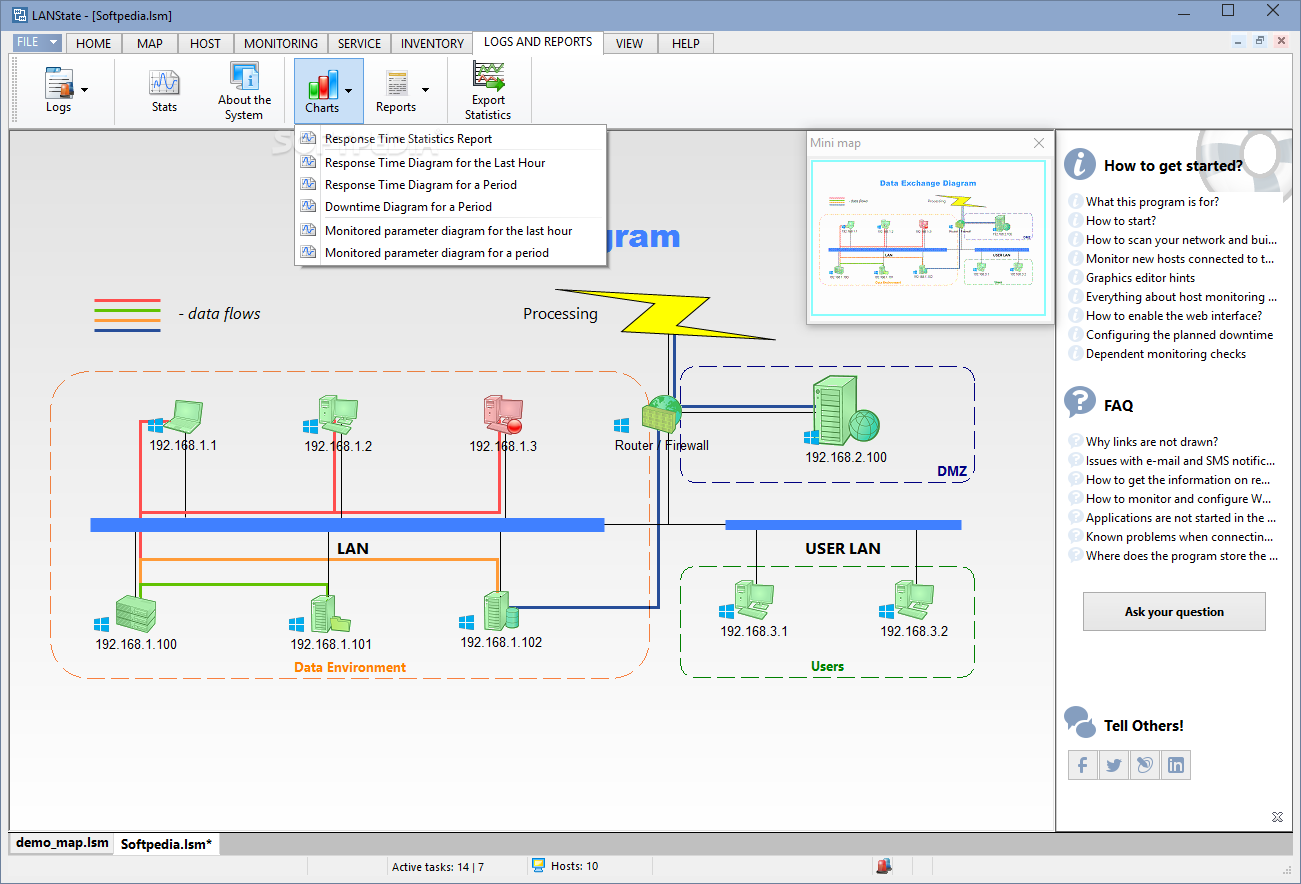Screen dimensions: 1301x884
Task: Select the 192.168.1.100 server rack icon
Action: [136, 612]
